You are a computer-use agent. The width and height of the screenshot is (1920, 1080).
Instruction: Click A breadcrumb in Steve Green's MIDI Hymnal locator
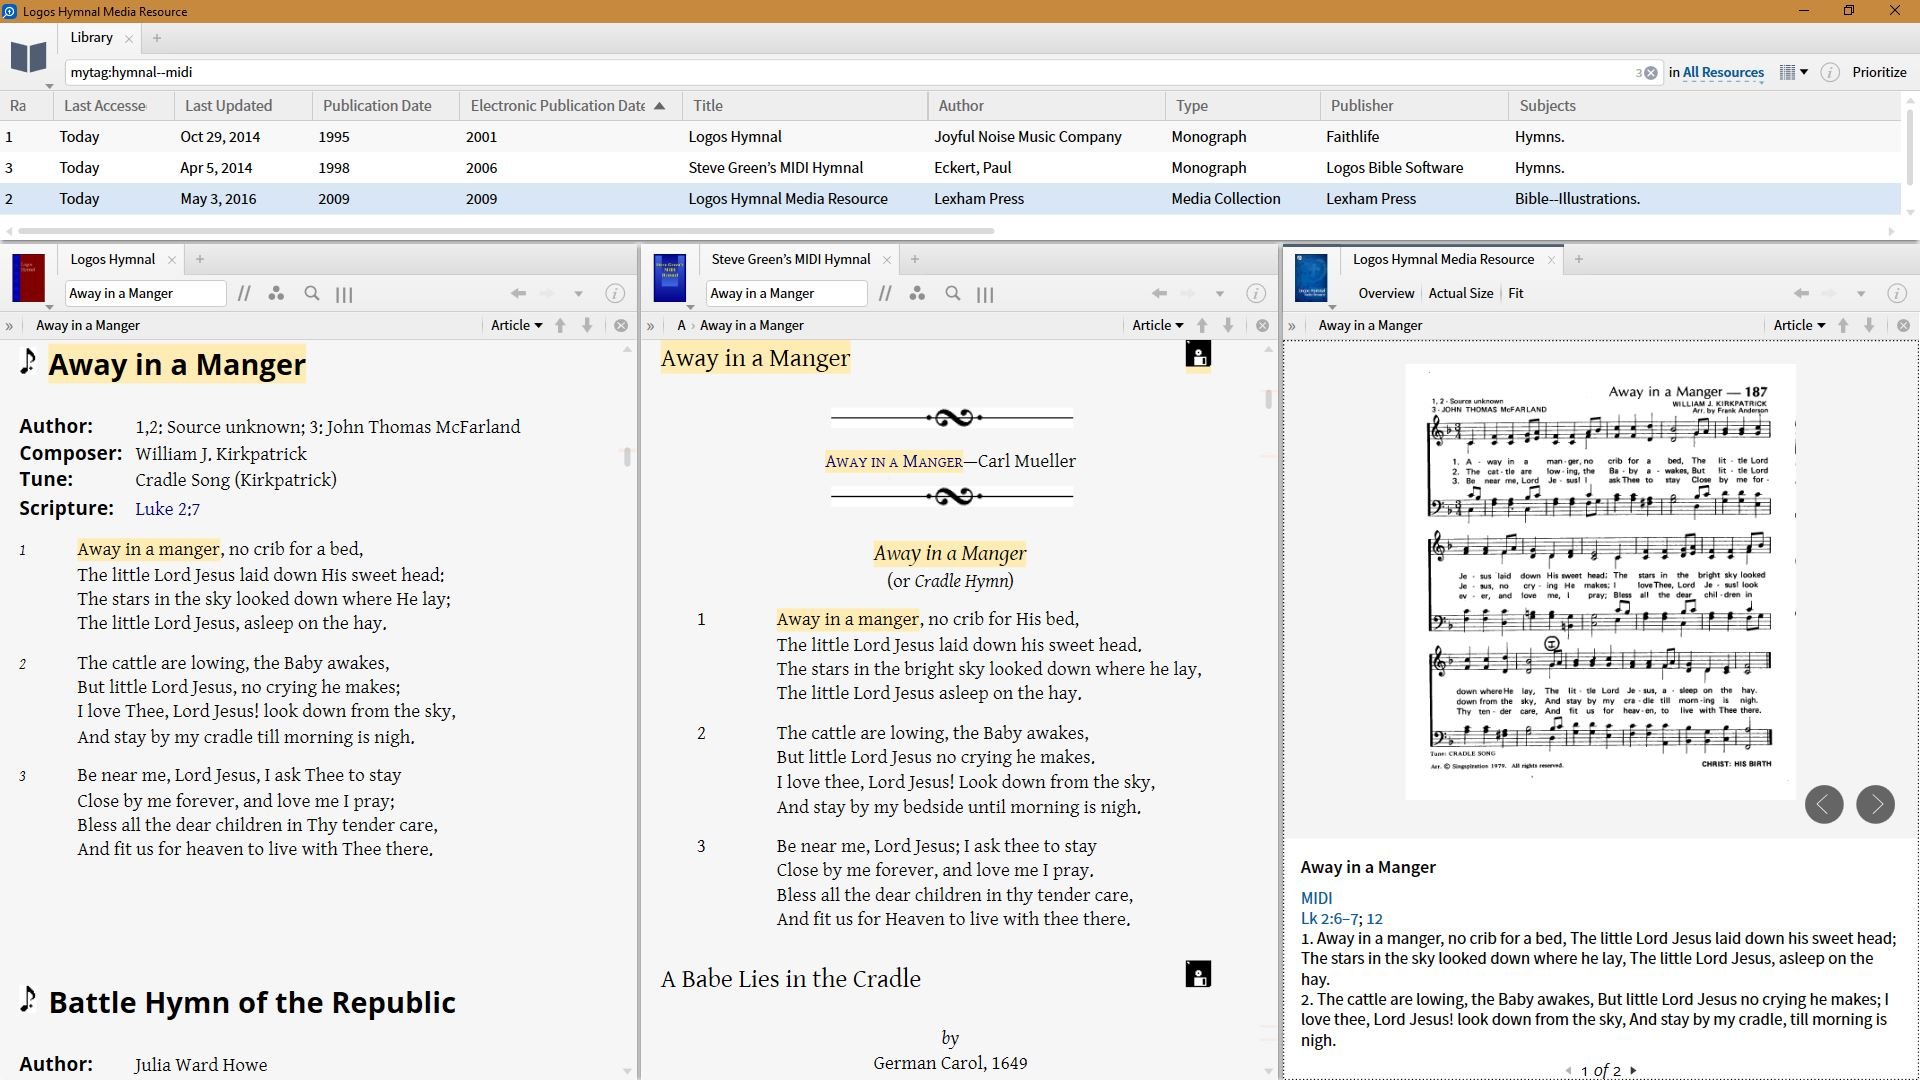pyautogui.click(x=681, y=326)
